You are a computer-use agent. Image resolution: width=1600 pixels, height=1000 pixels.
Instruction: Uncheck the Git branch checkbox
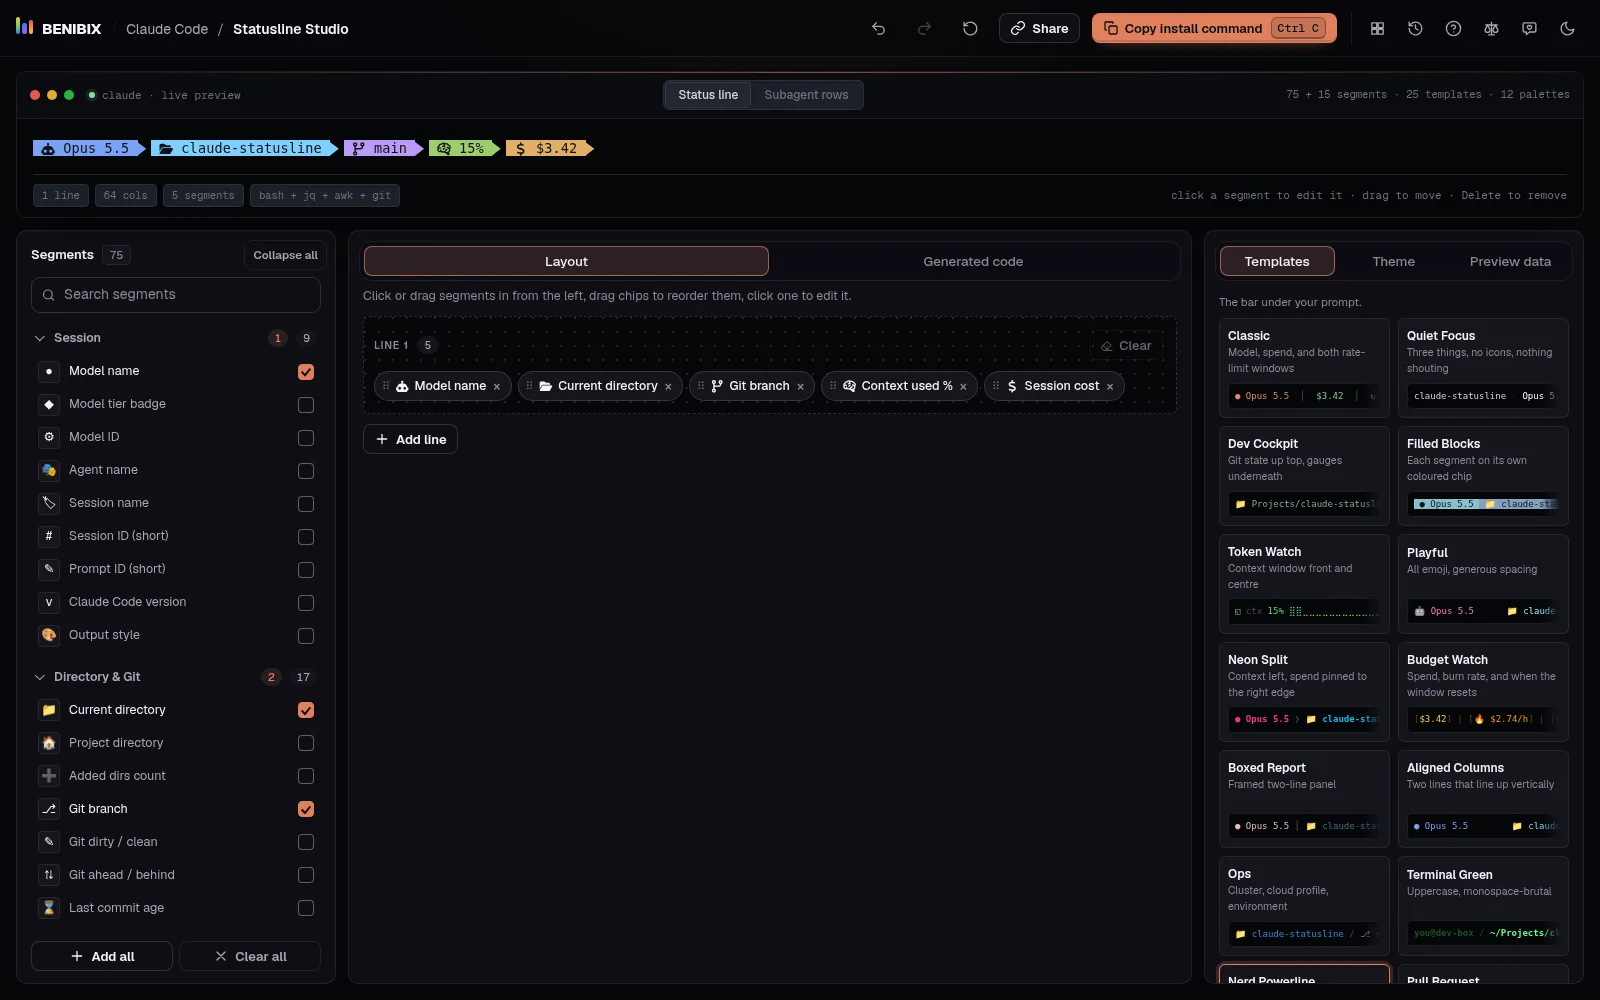pos(306,809)
